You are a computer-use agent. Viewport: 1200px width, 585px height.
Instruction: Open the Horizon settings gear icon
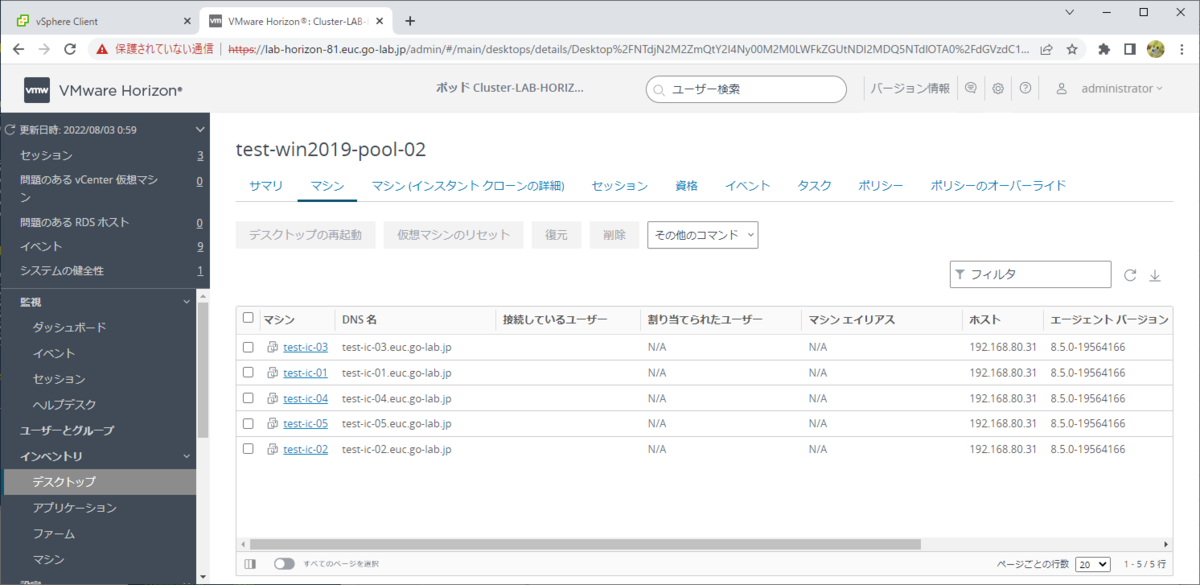[998, 89]
